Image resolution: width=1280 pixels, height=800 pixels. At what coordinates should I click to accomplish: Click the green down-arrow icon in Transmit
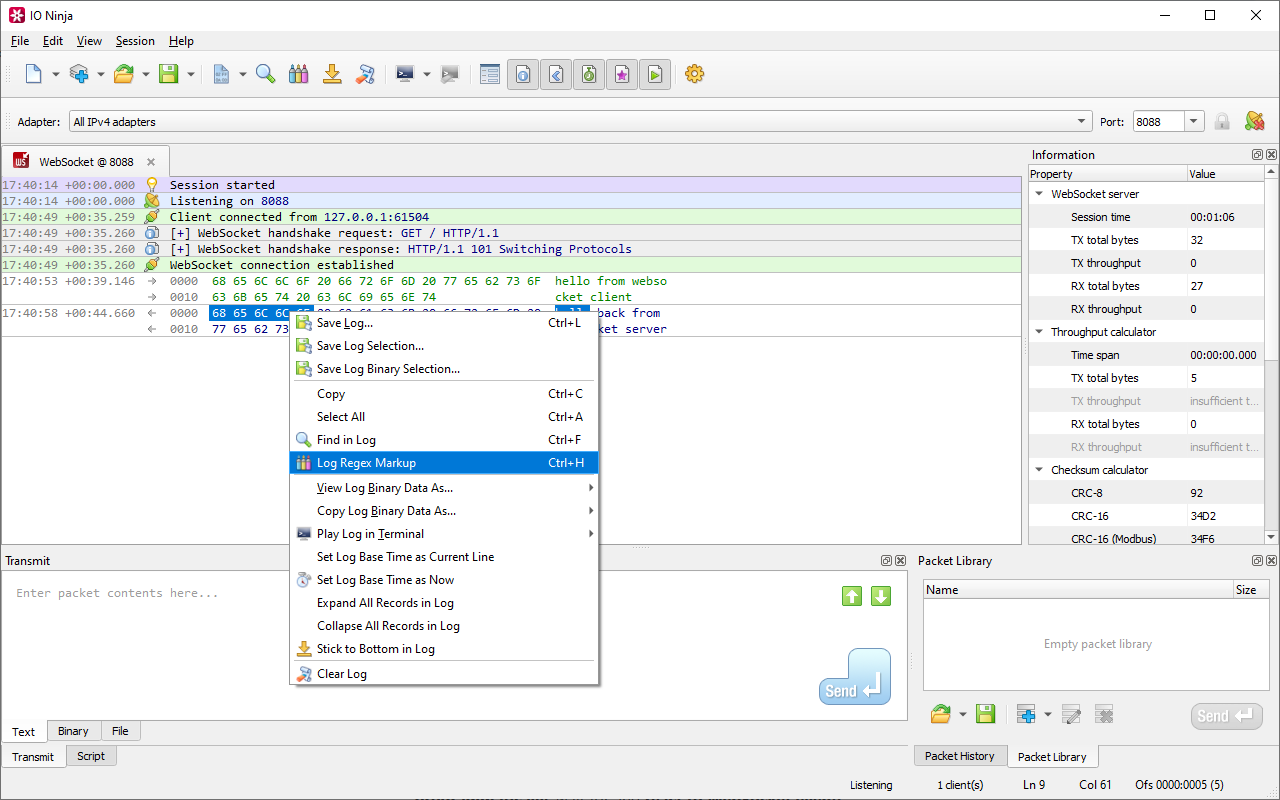pyautogui.click(x=881, y=596)
